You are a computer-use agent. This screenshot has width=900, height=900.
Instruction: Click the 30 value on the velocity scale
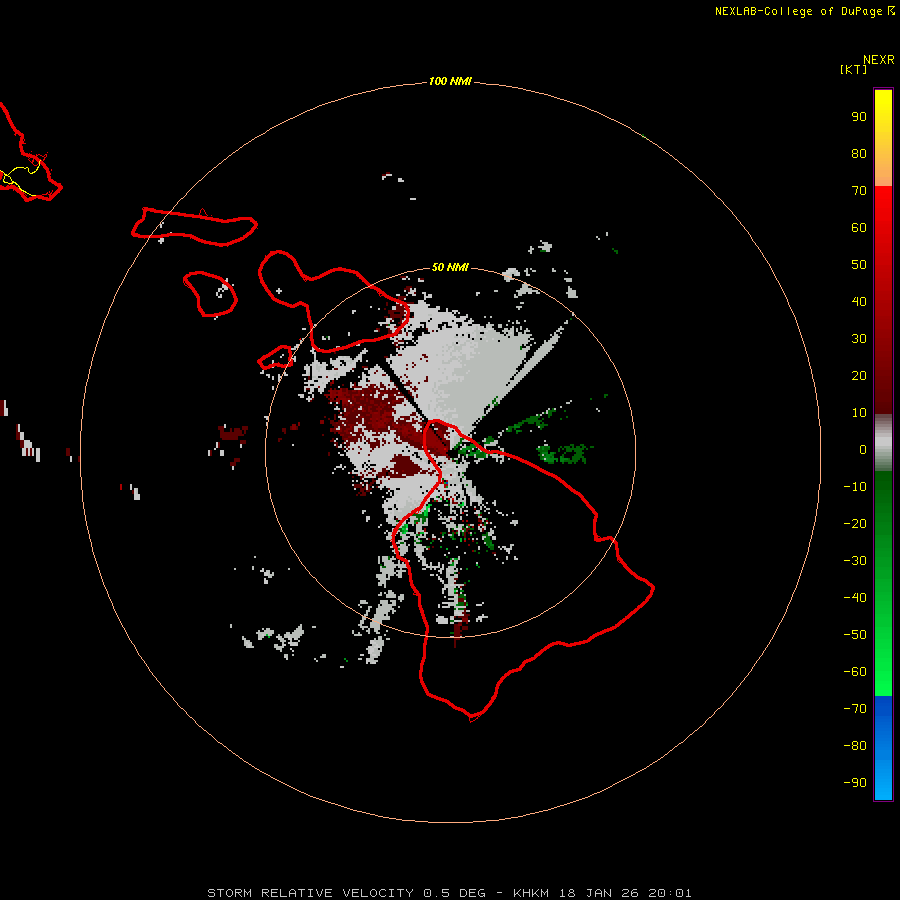point(859,339)
